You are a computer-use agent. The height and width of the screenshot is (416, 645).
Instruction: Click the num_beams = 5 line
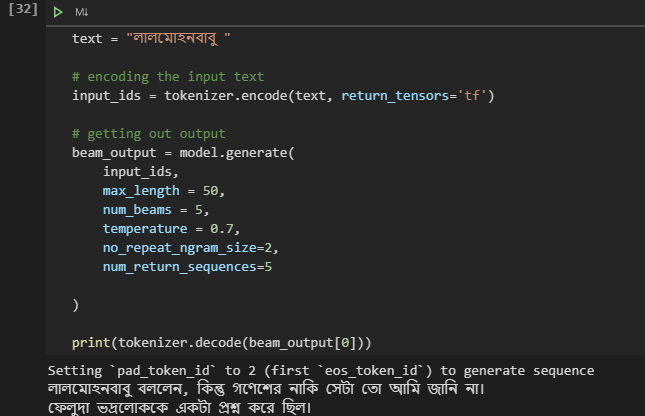click(156, 210)
